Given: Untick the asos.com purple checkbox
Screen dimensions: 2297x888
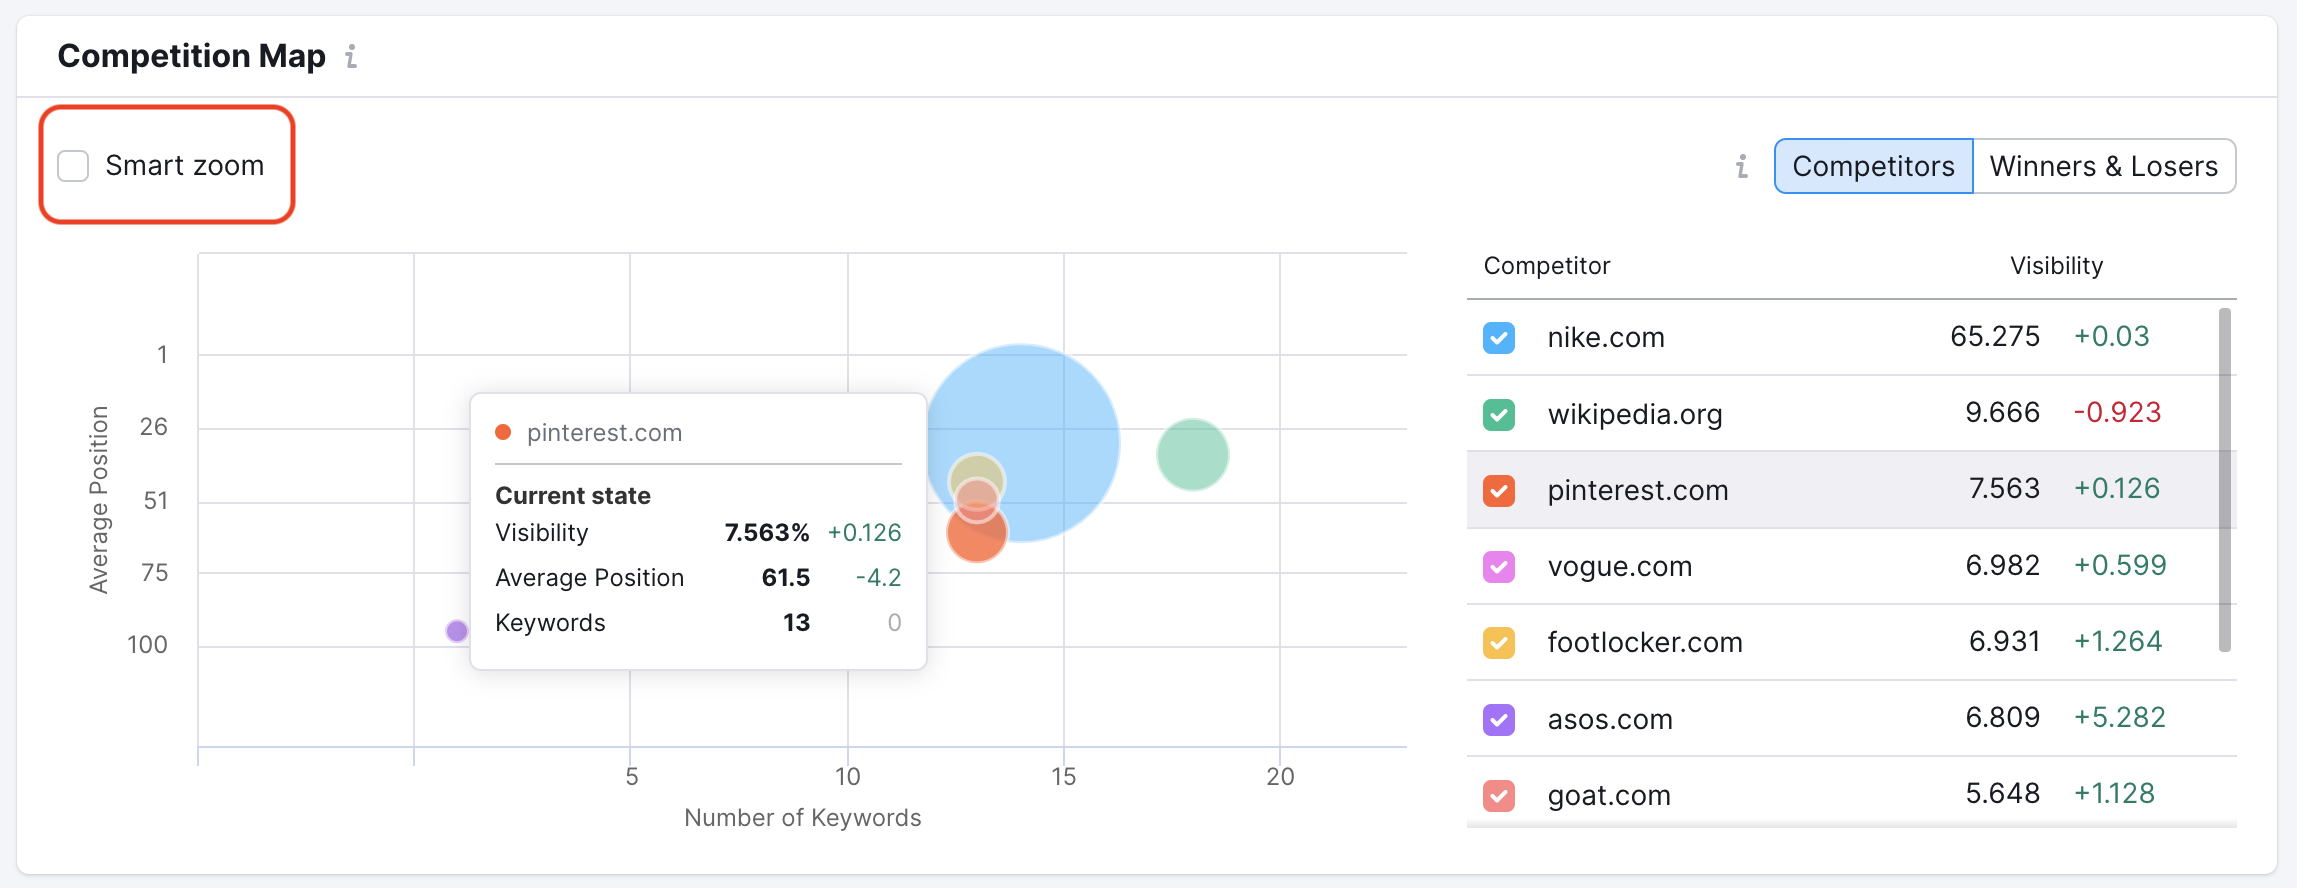Looking at the screenshot, I should tap(1498, 719).
